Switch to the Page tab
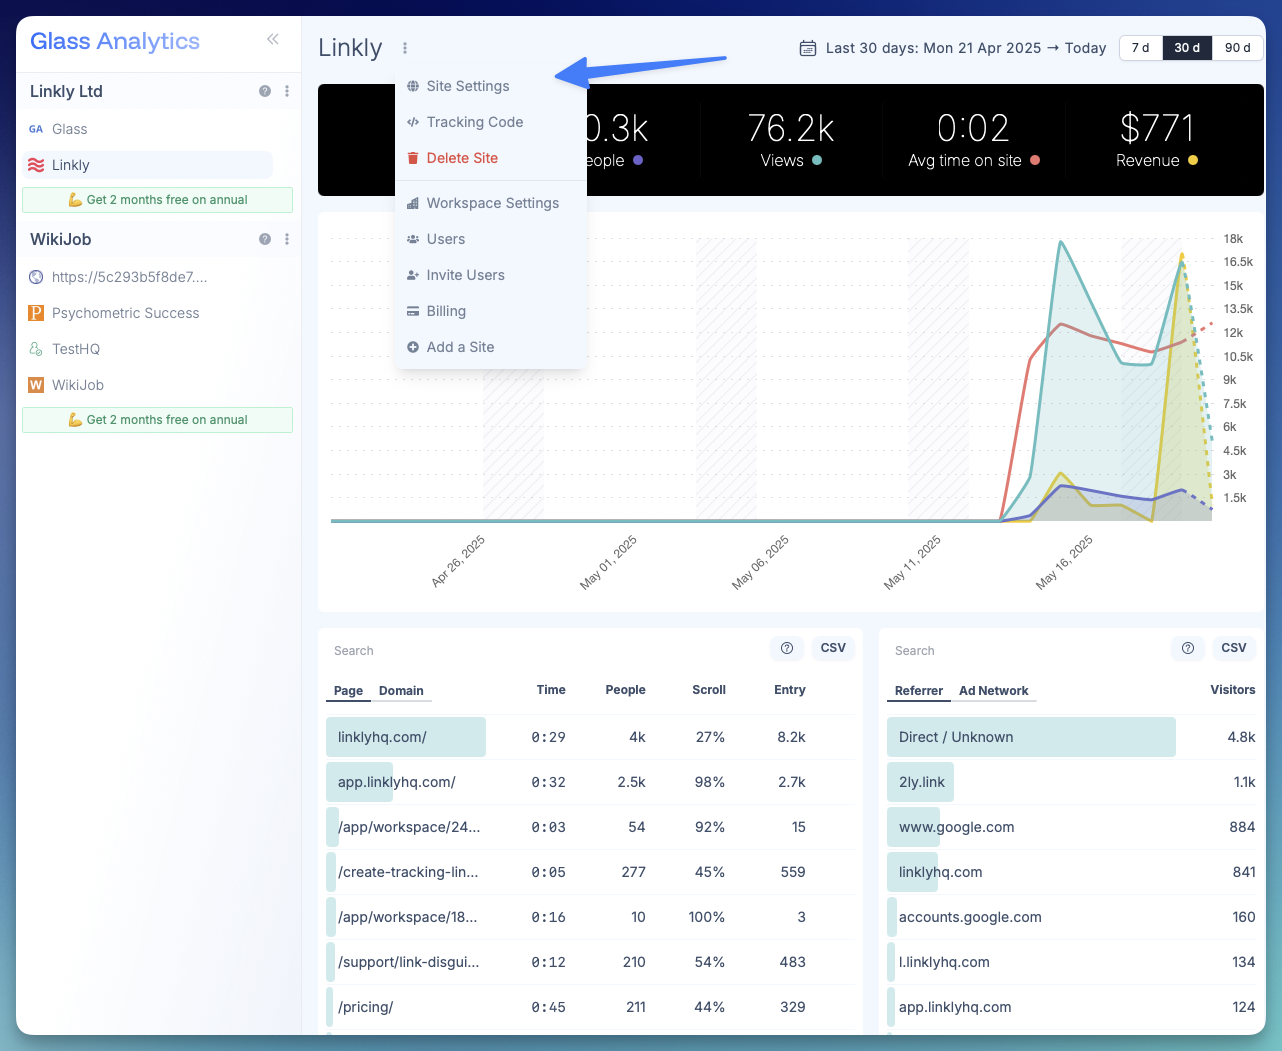Image resolution: width=1282 pixels, height=1051 pixels. tap(348, 691)
